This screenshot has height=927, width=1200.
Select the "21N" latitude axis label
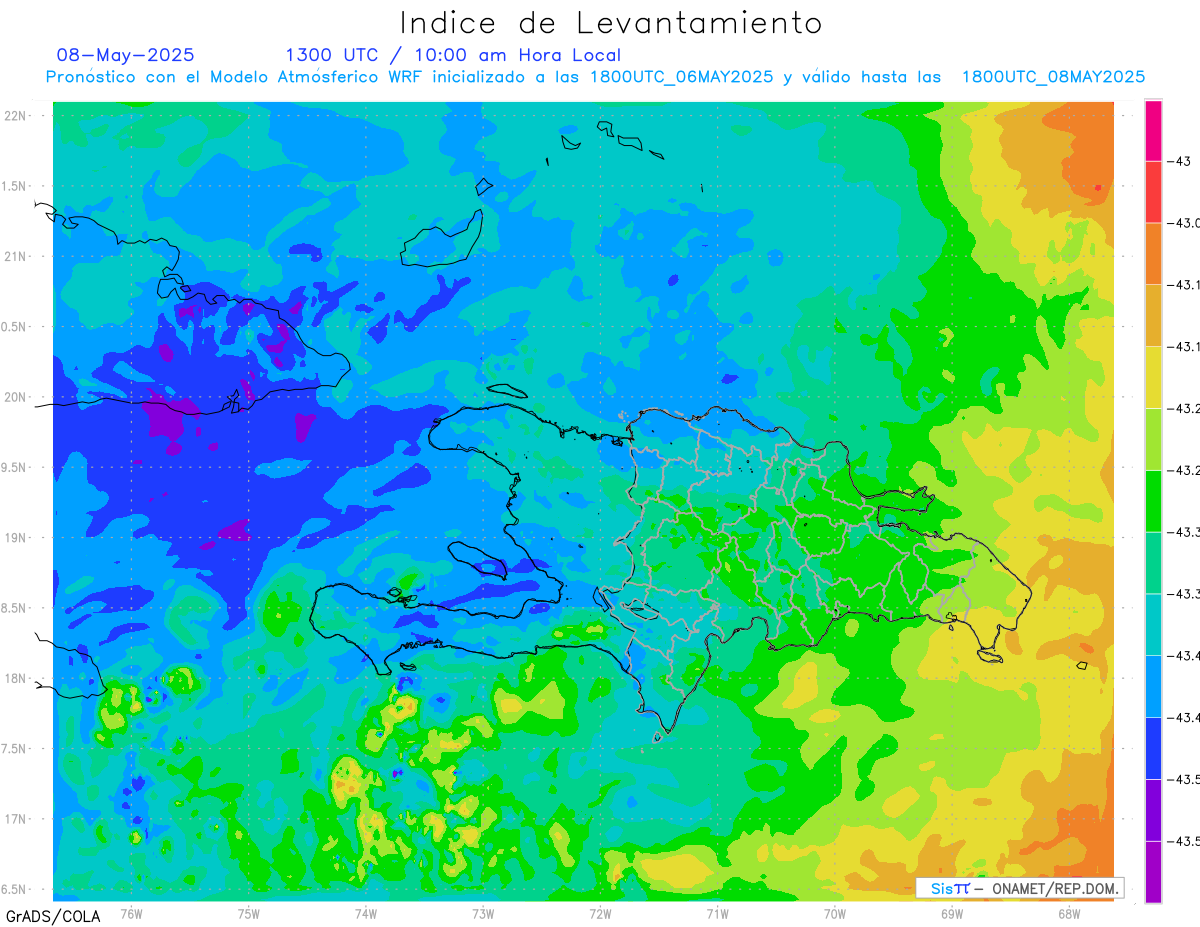click(16, 257)
